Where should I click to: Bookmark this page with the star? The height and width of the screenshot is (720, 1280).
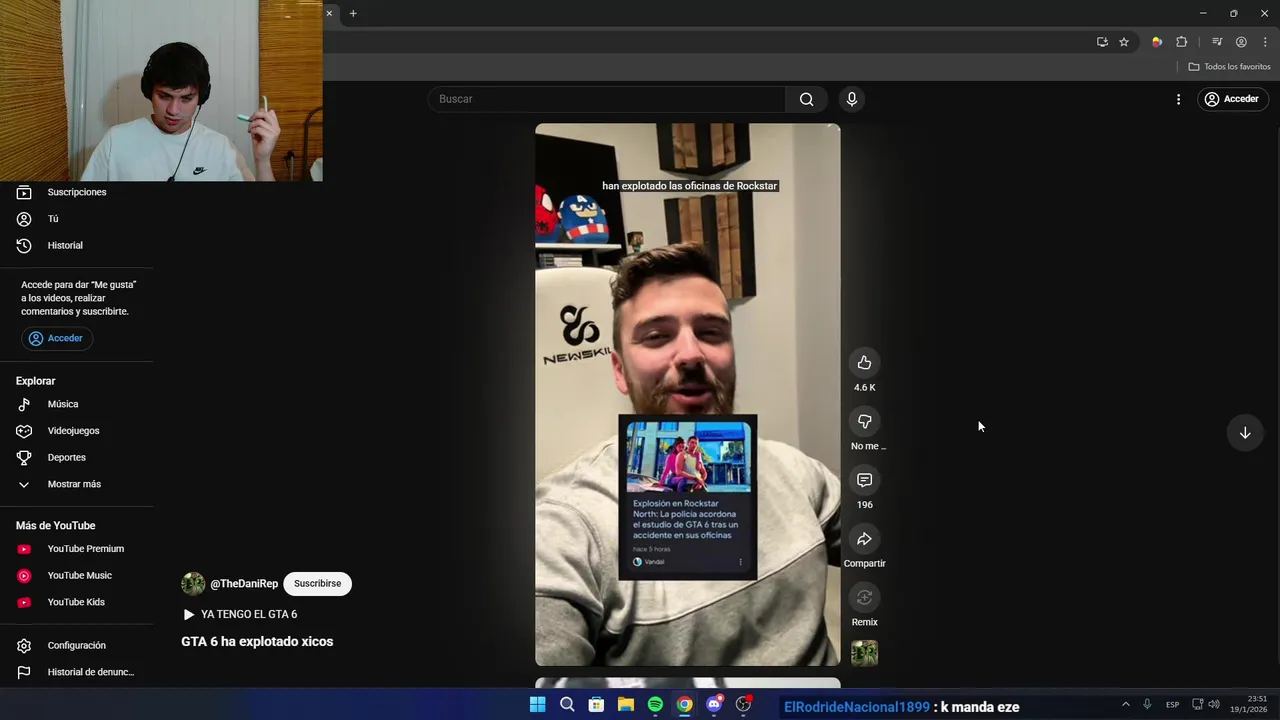1124,42
